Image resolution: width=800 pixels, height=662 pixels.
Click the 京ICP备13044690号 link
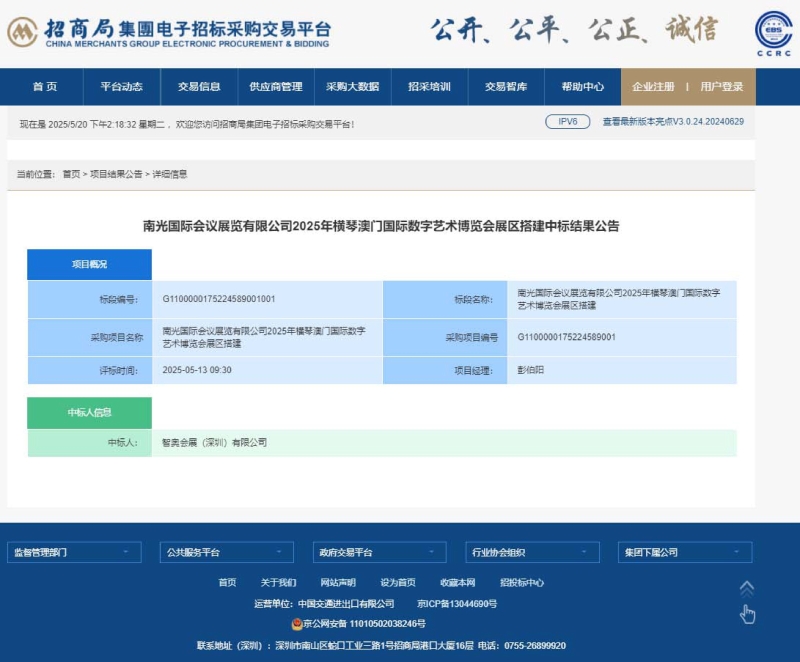point(457,604)
